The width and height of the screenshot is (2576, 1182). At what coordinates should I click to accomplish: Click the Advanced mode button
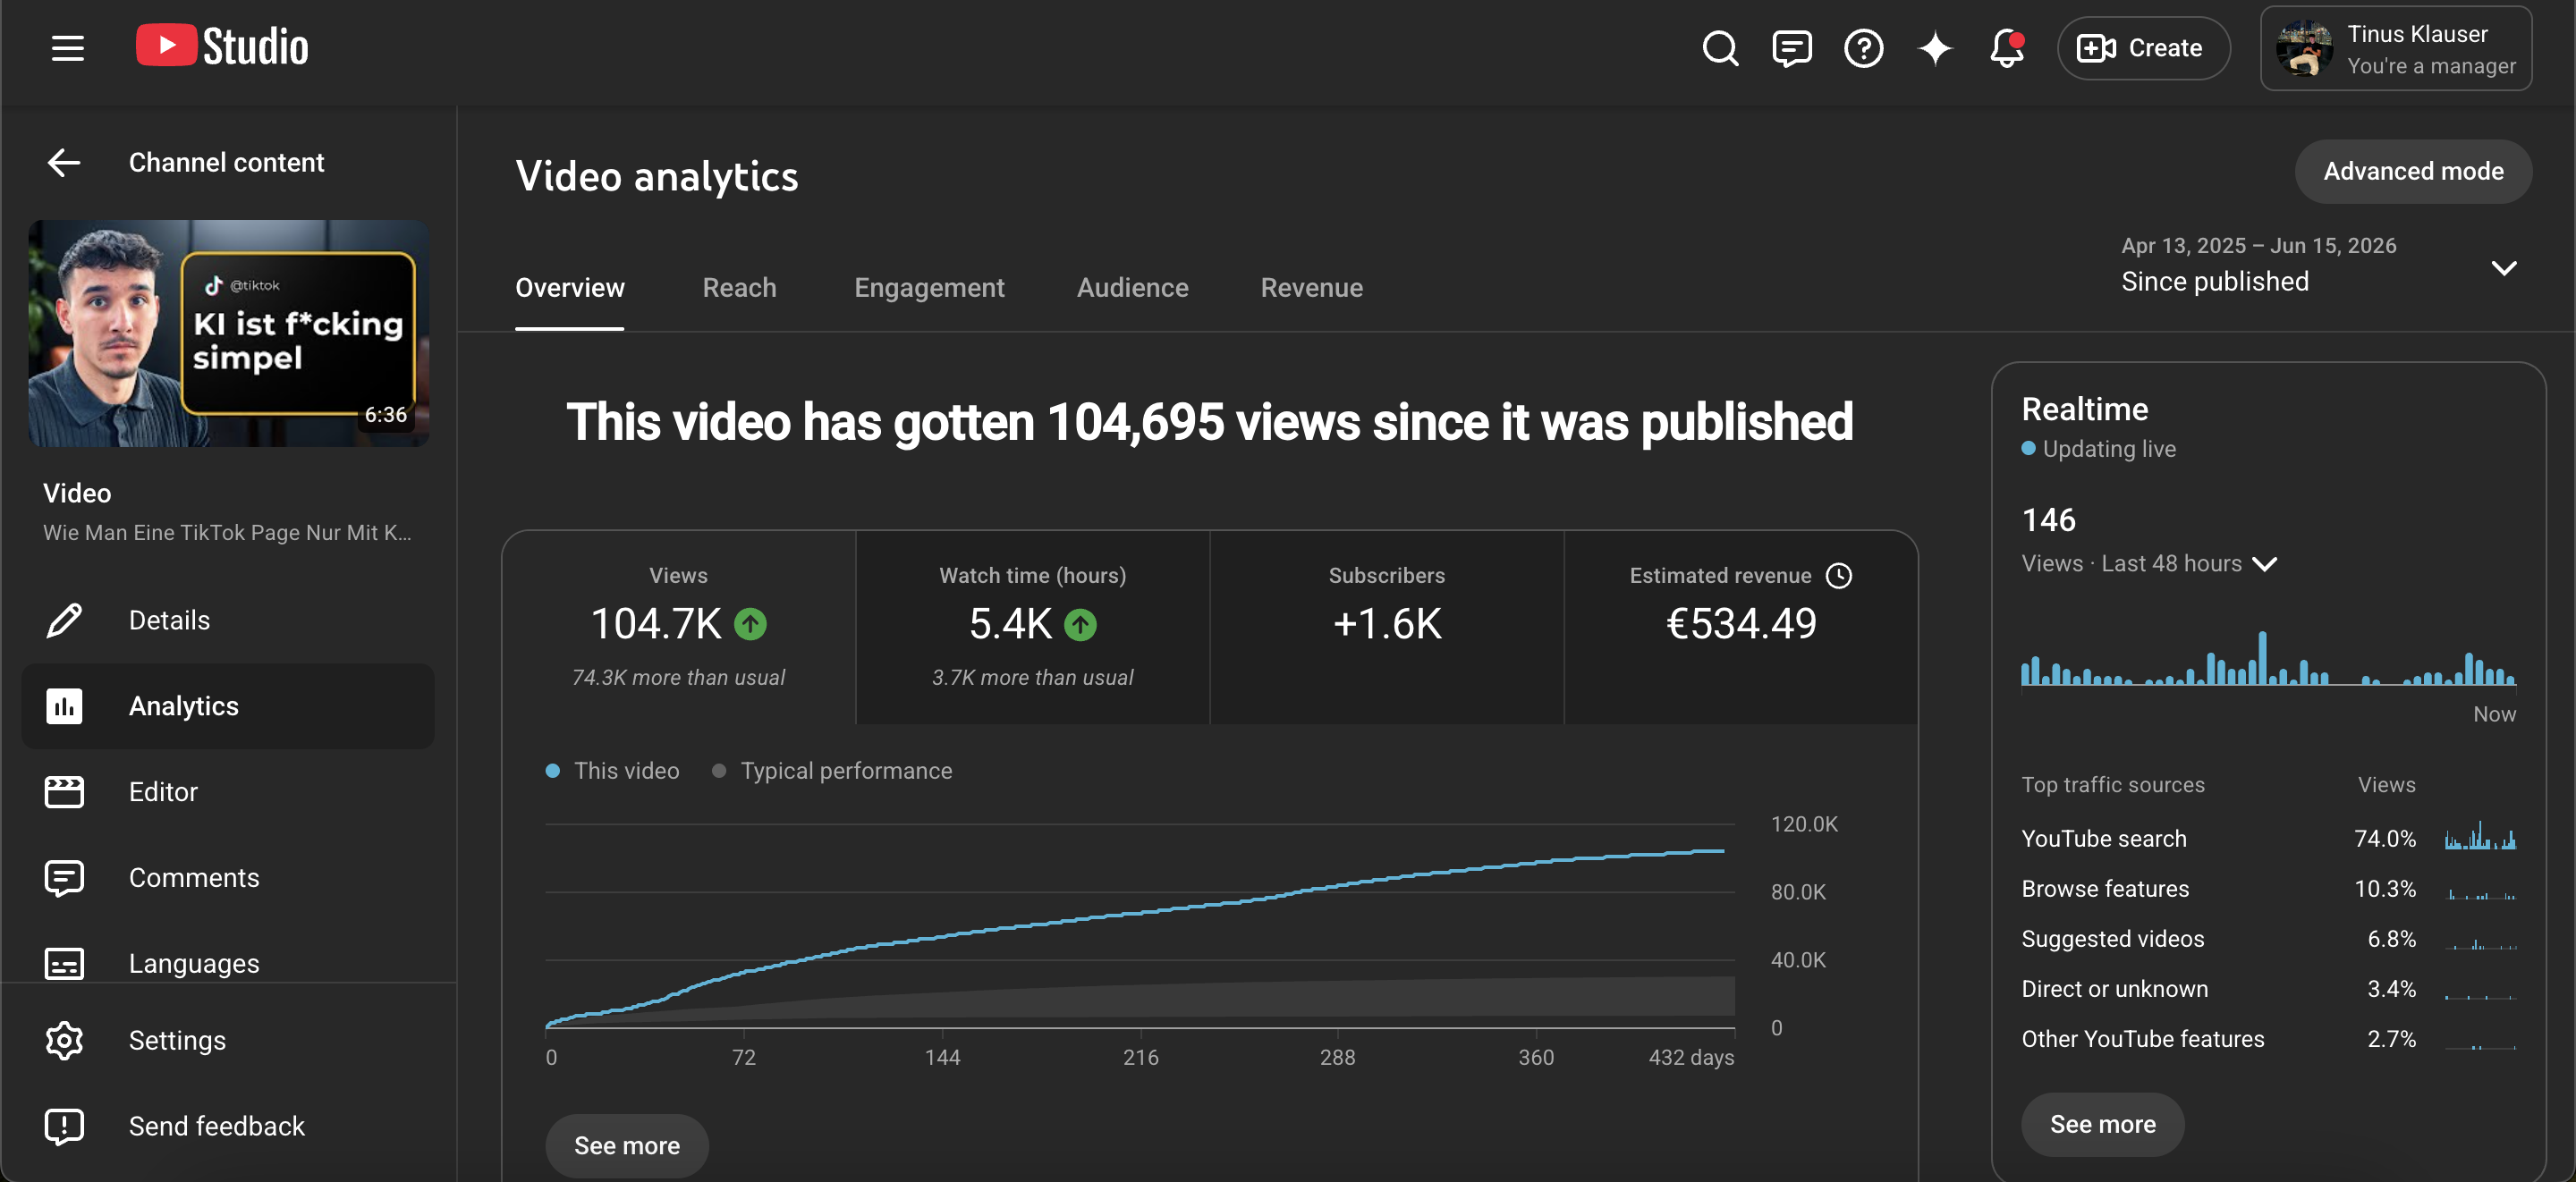coord(2413,171)
